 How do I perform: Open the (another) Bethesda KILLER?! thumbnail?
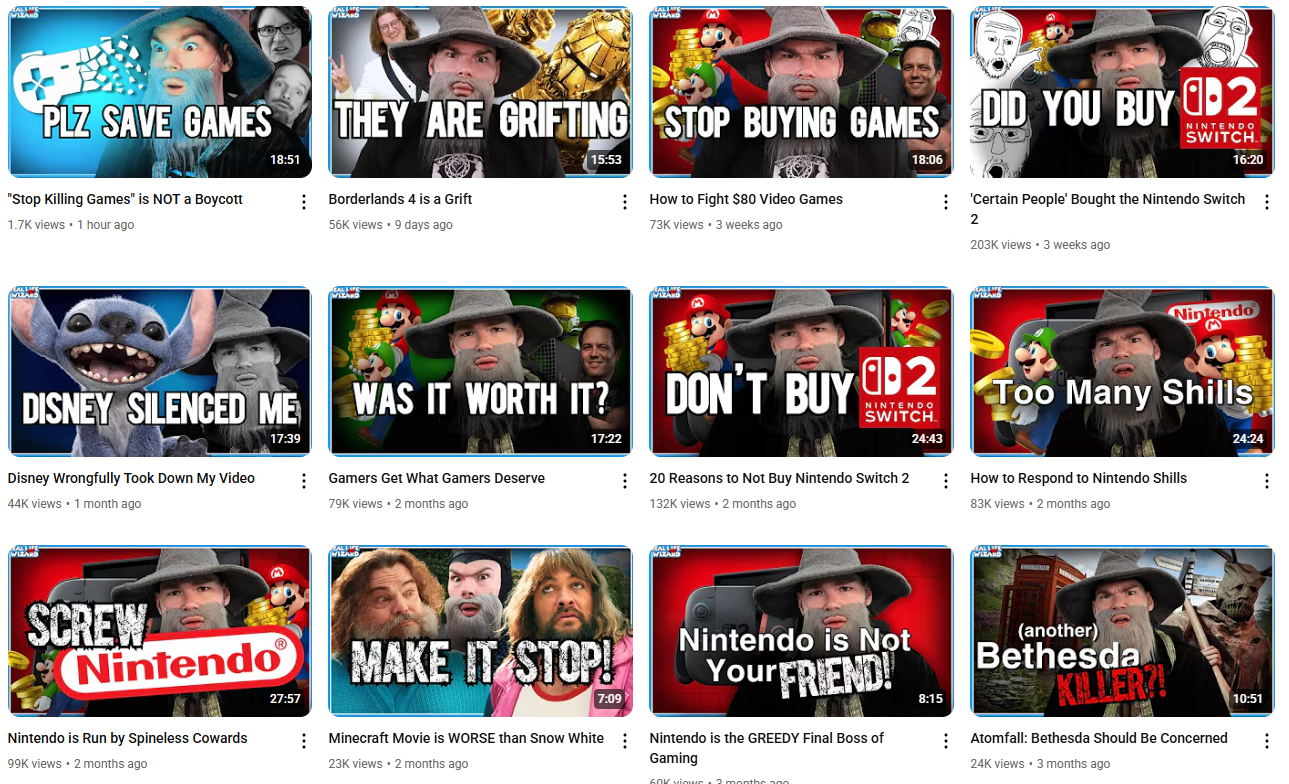click(x=1122, y=631)
